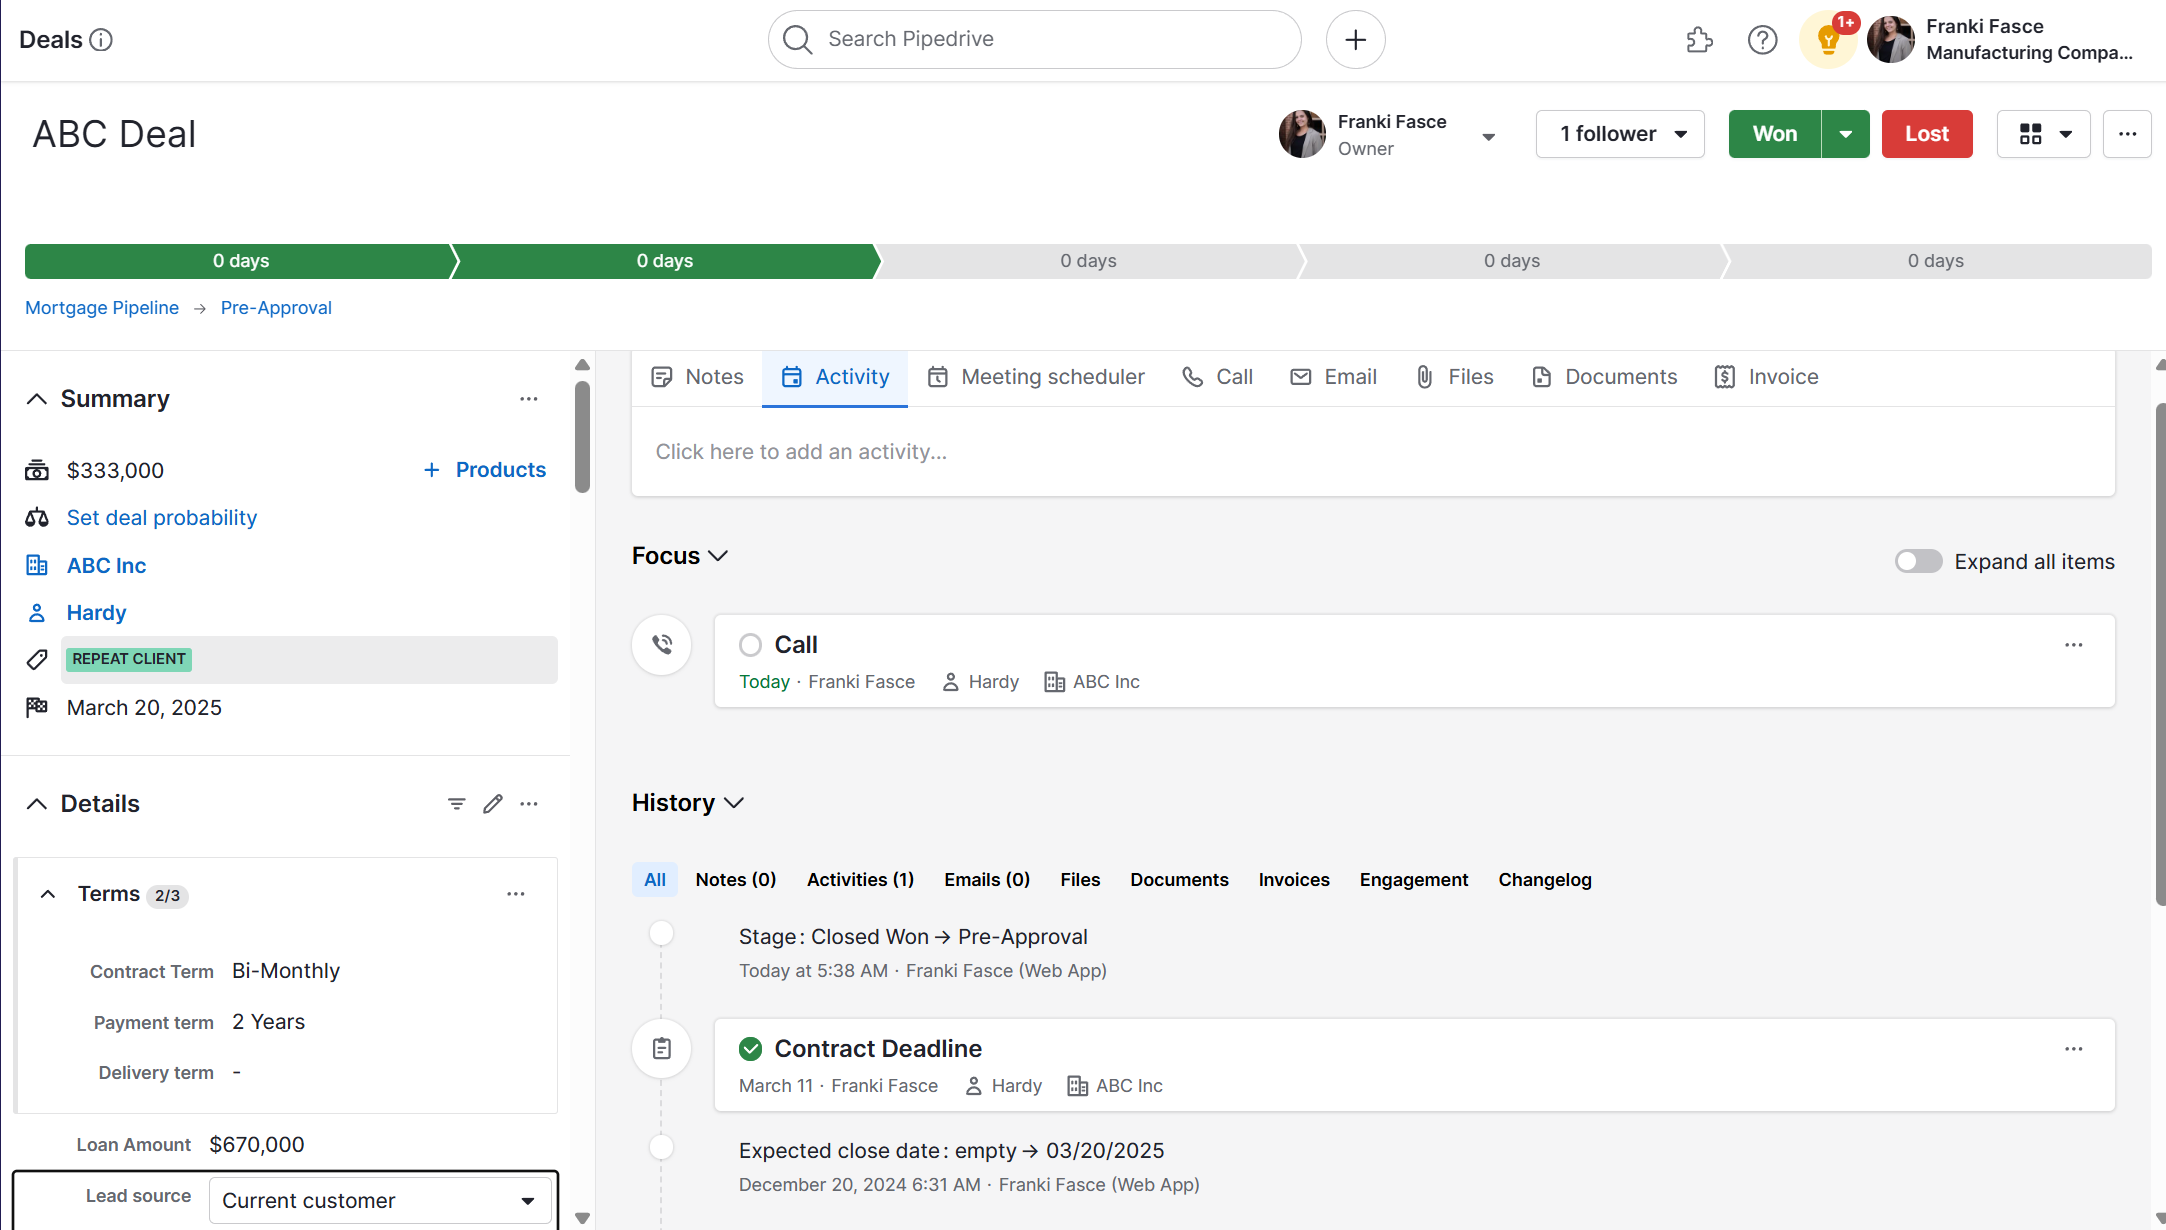Viewport: 2166px width, 1230px height.
Task: Open the Summary section options menu
Action: (x=529, y=399)
